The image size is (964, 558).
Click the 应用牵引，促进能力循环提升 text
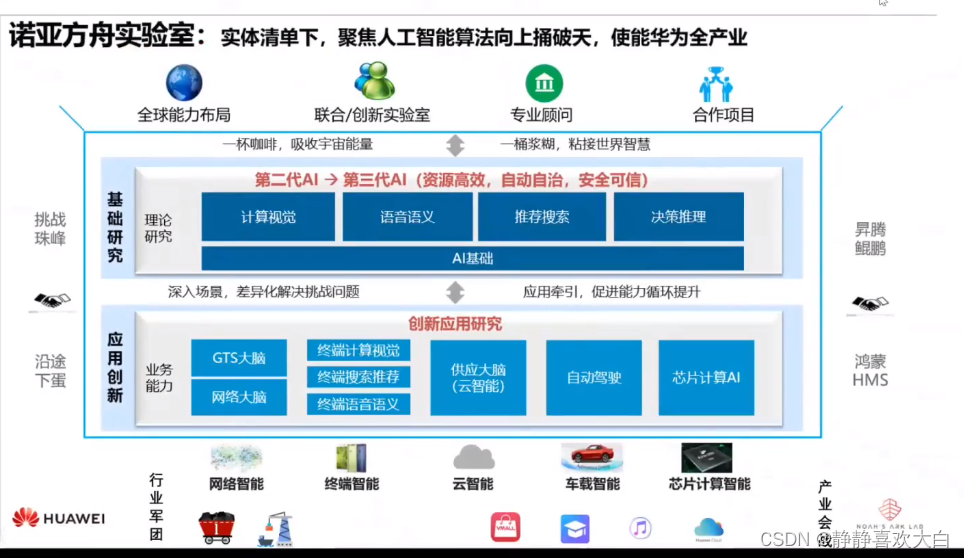pos(612,292)
